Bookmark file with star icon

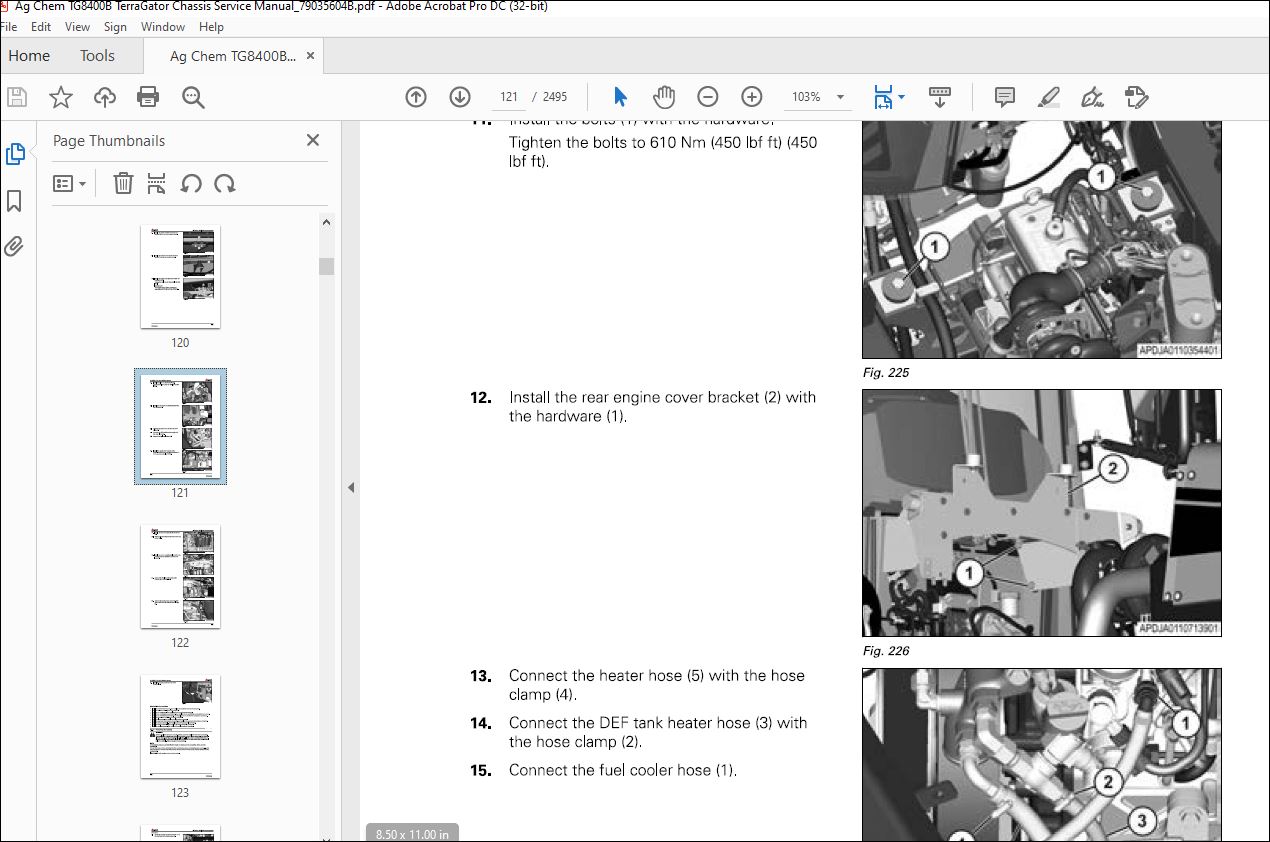pos(61,97)
